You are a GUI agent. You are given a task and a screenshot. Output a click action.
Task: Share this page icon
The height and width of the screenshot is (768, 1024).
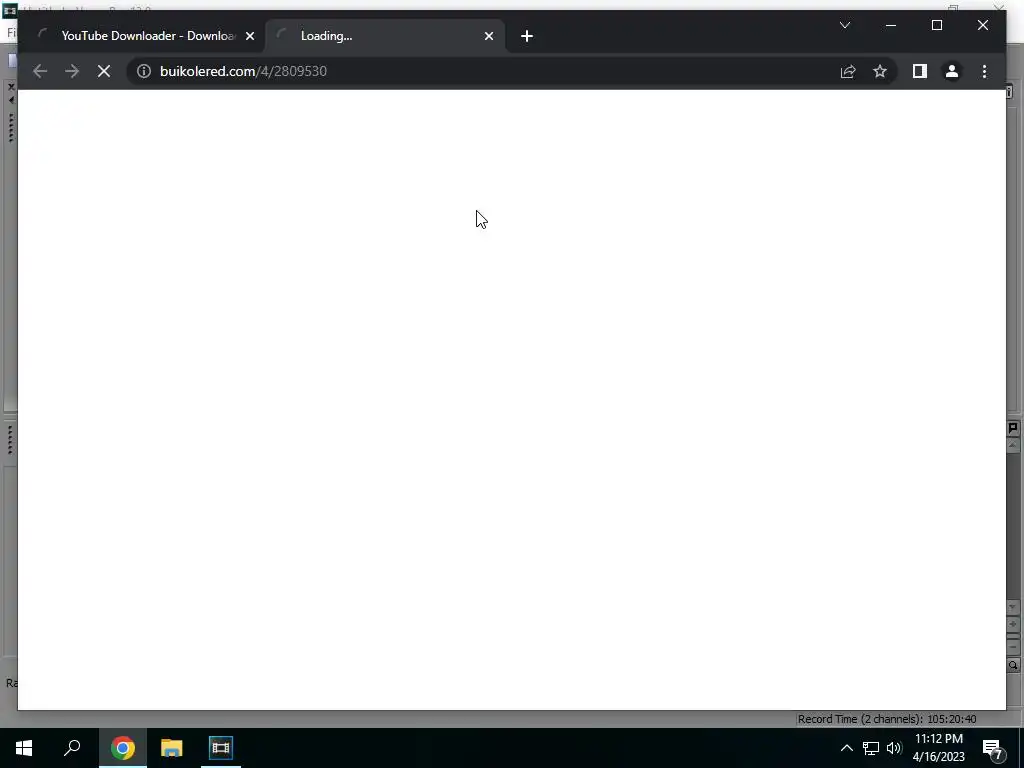848,71
